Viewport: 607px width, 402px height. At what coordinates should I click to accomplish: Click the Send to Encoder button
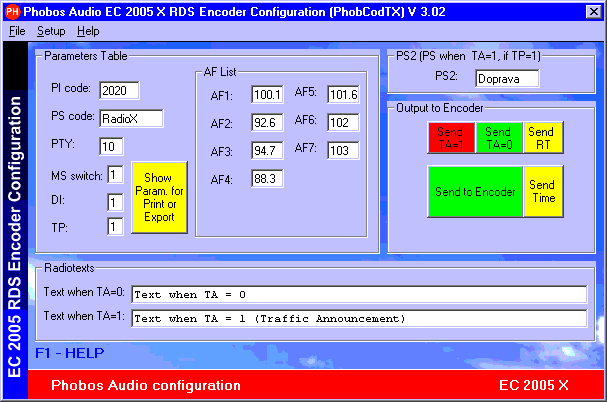[475, 191]
